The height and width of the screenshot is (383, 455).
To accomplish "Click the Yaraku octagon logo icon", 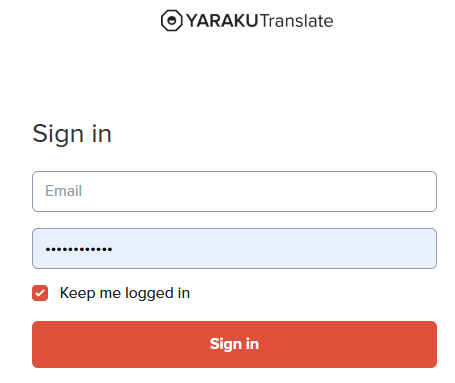I will coord(172,21).
